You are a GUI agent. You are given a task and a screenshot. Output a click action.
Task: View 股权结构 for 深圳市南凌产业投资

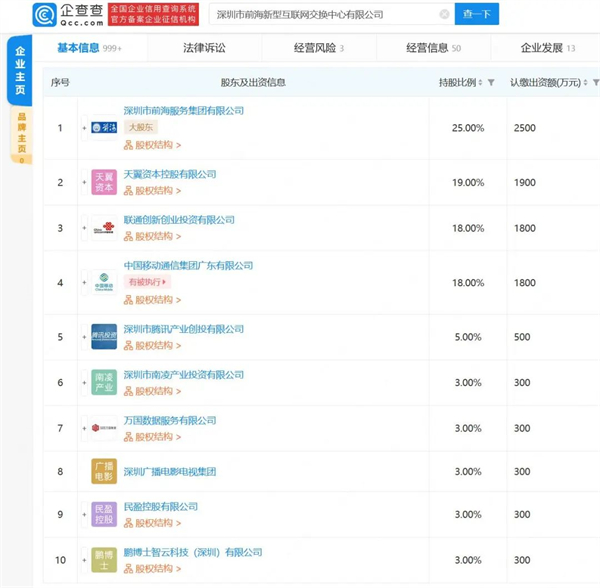pos(152,391)
